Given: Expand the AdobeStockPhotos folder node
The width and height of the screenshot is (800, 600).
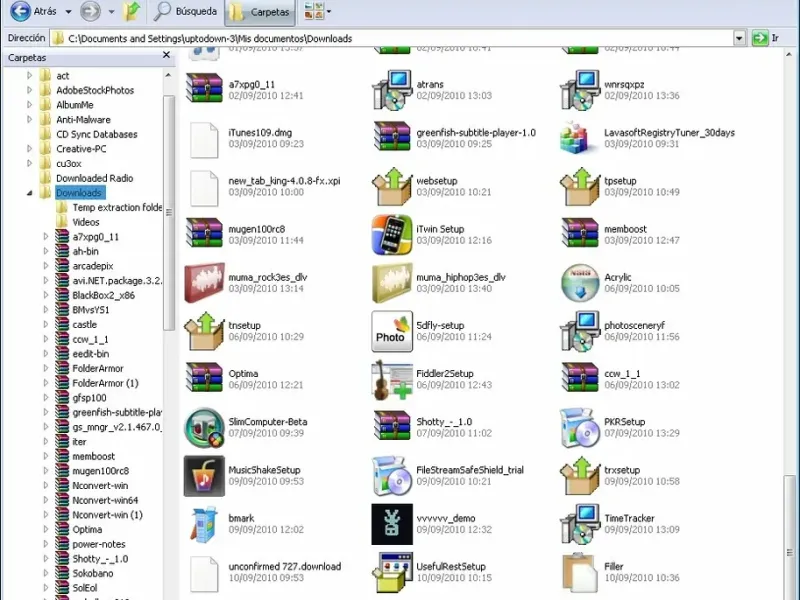Looking at the screenshot, I should pos(29,90).
